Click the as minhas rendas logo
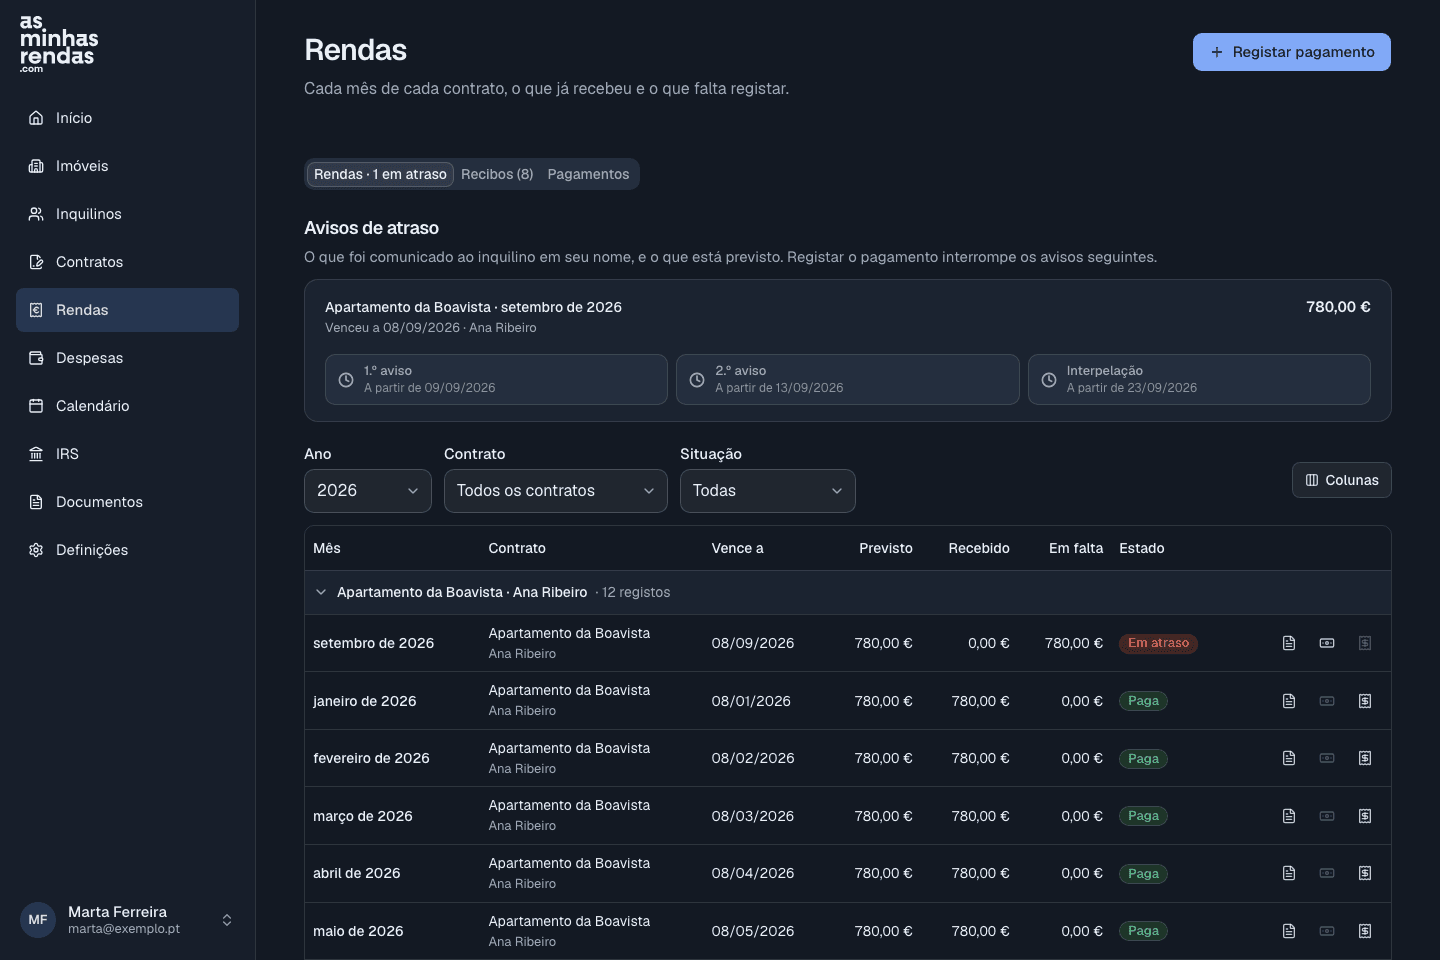 pos(59,43)
